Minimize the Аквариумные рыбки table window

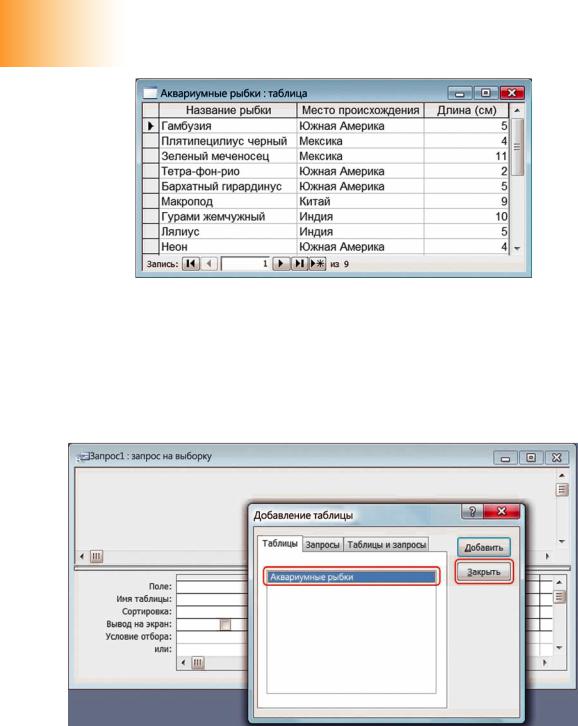coord(459,94)
